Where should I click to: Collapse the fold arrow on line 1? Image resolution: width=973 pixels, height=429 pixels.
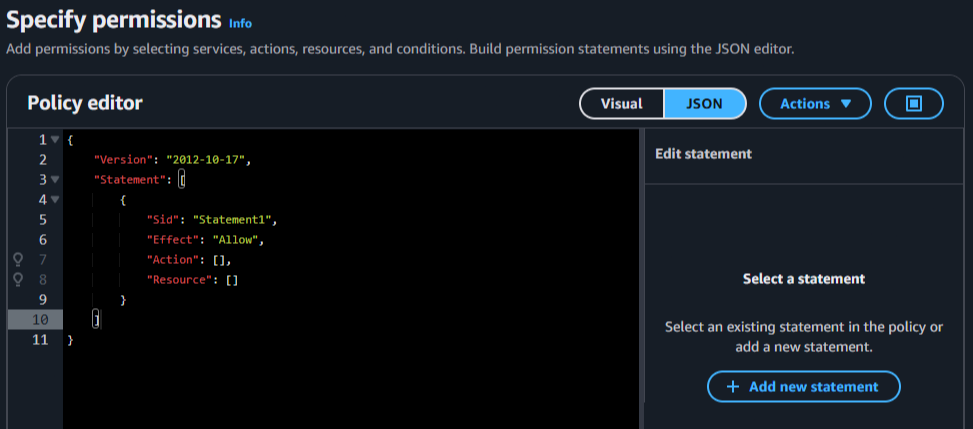55,140
